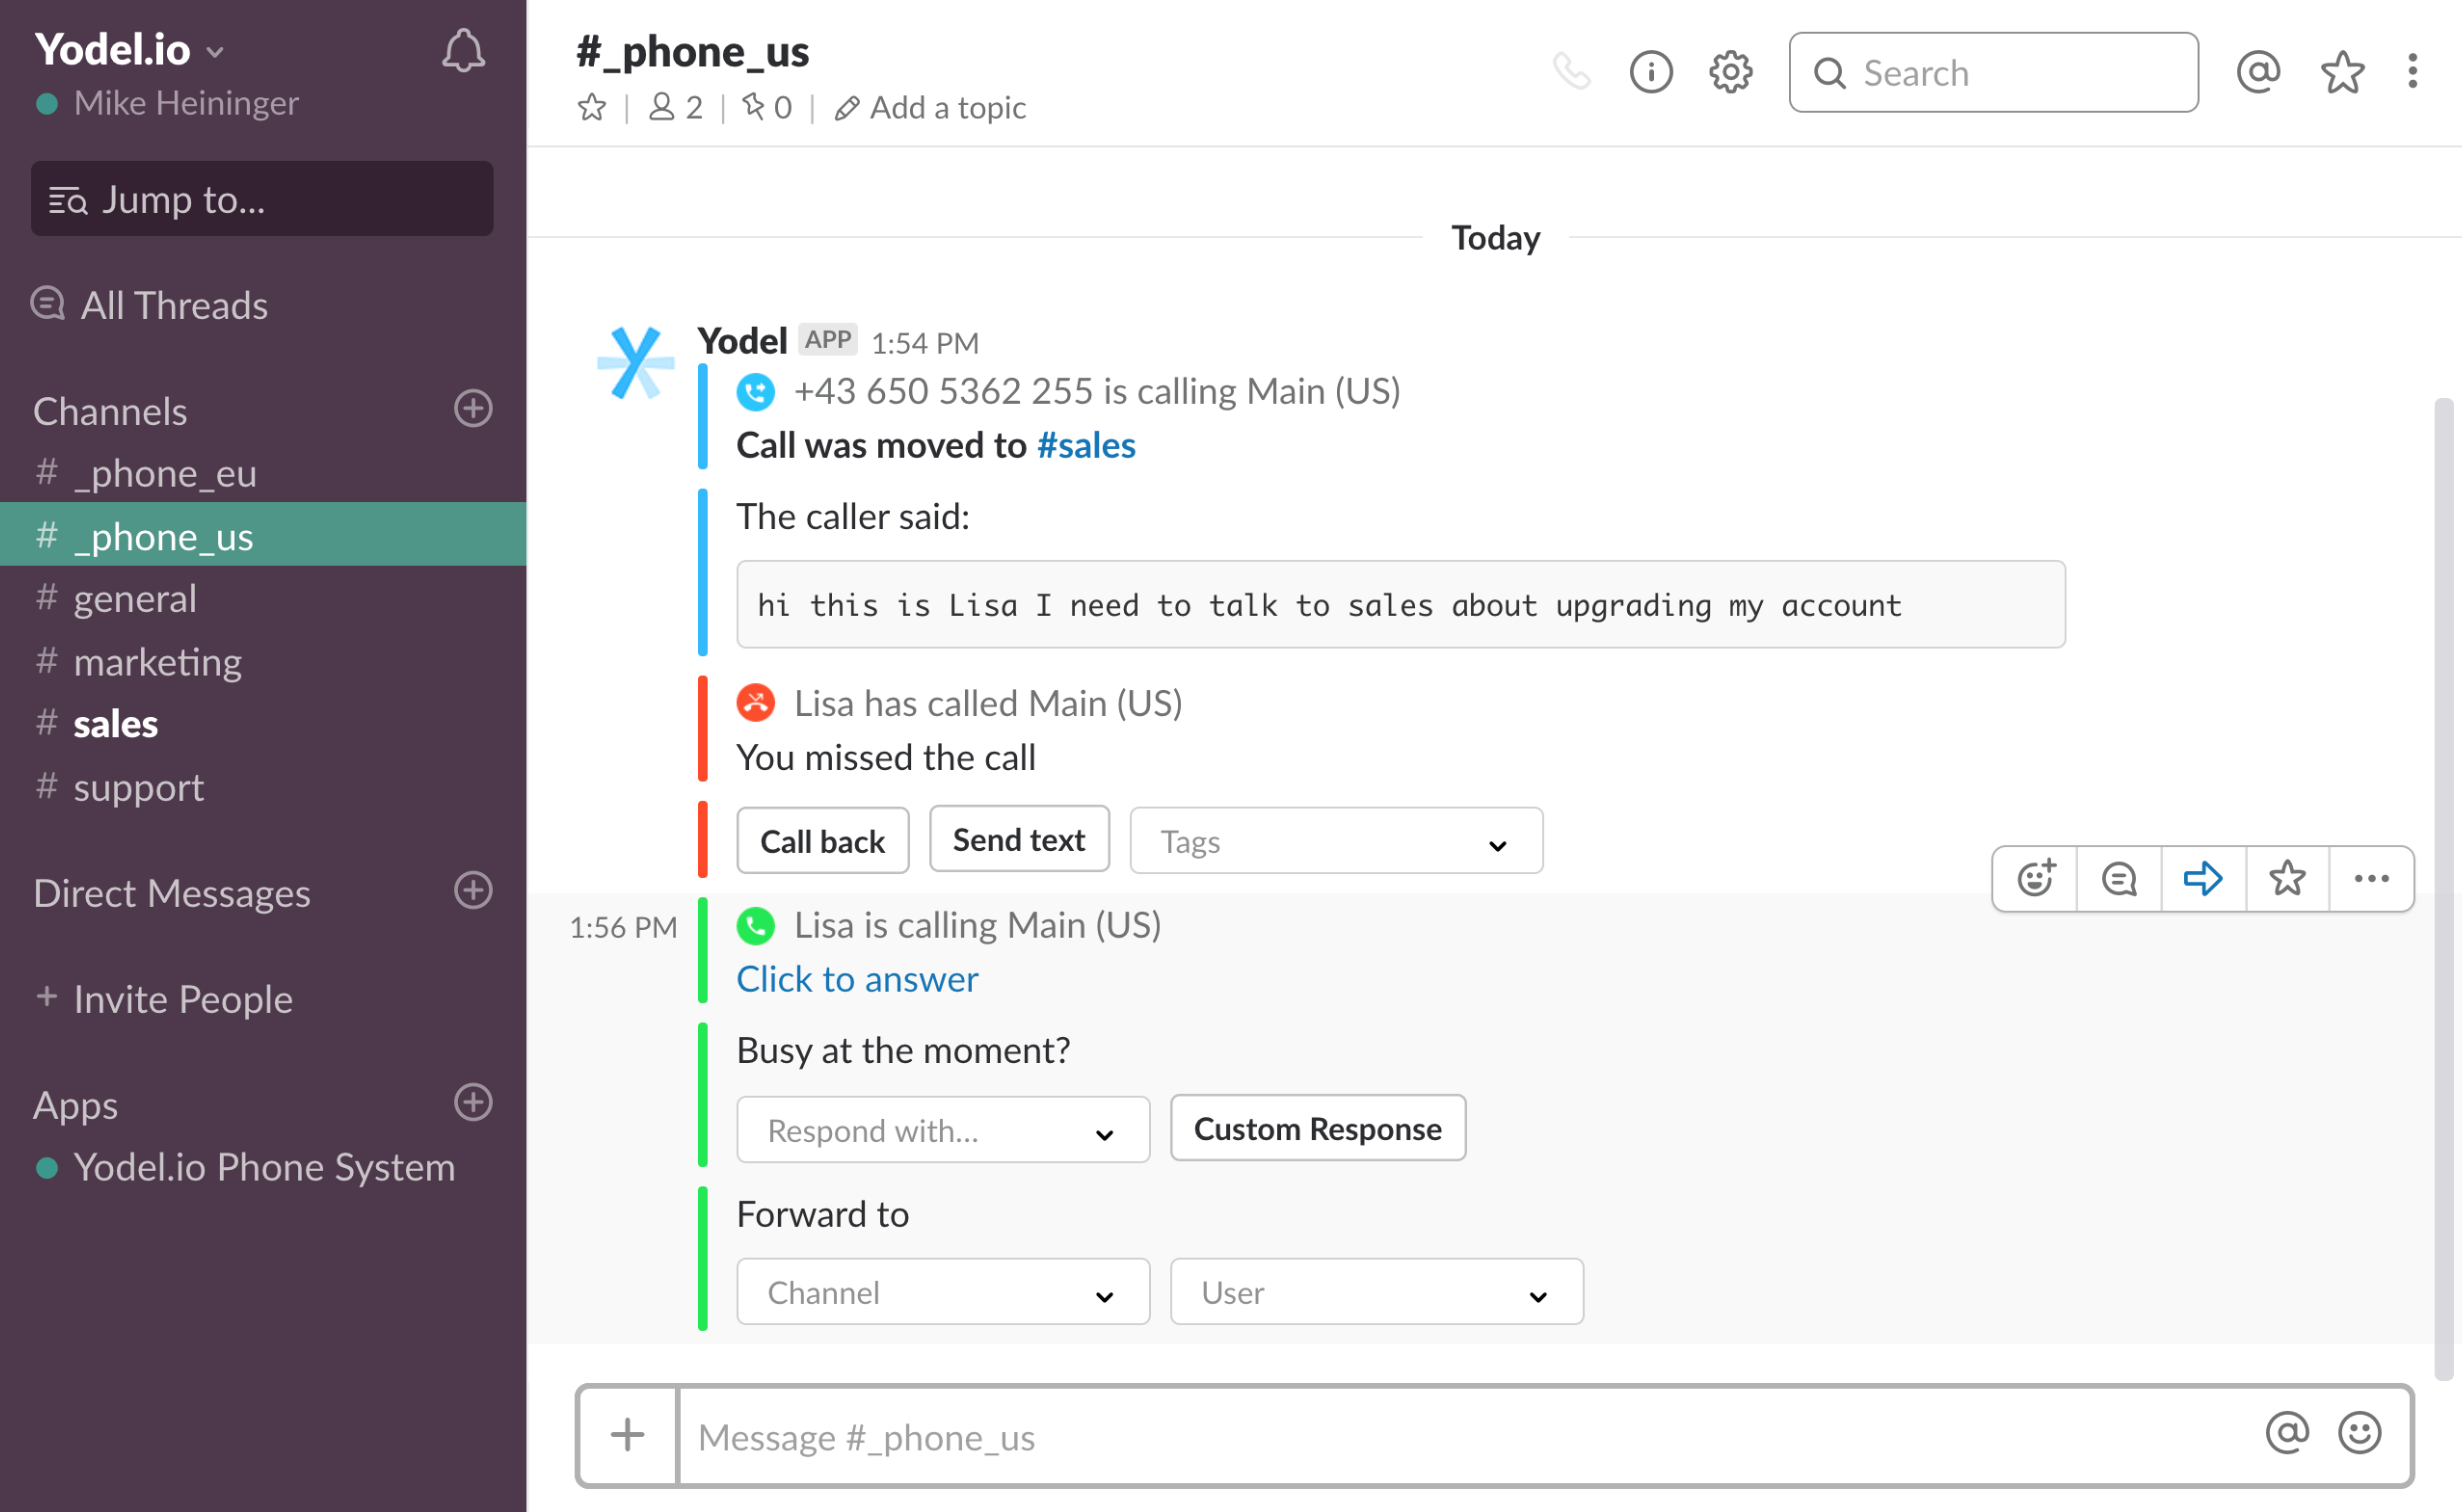Switch to the sales channel
The image size is (2462, 1512).
point(116,724)
